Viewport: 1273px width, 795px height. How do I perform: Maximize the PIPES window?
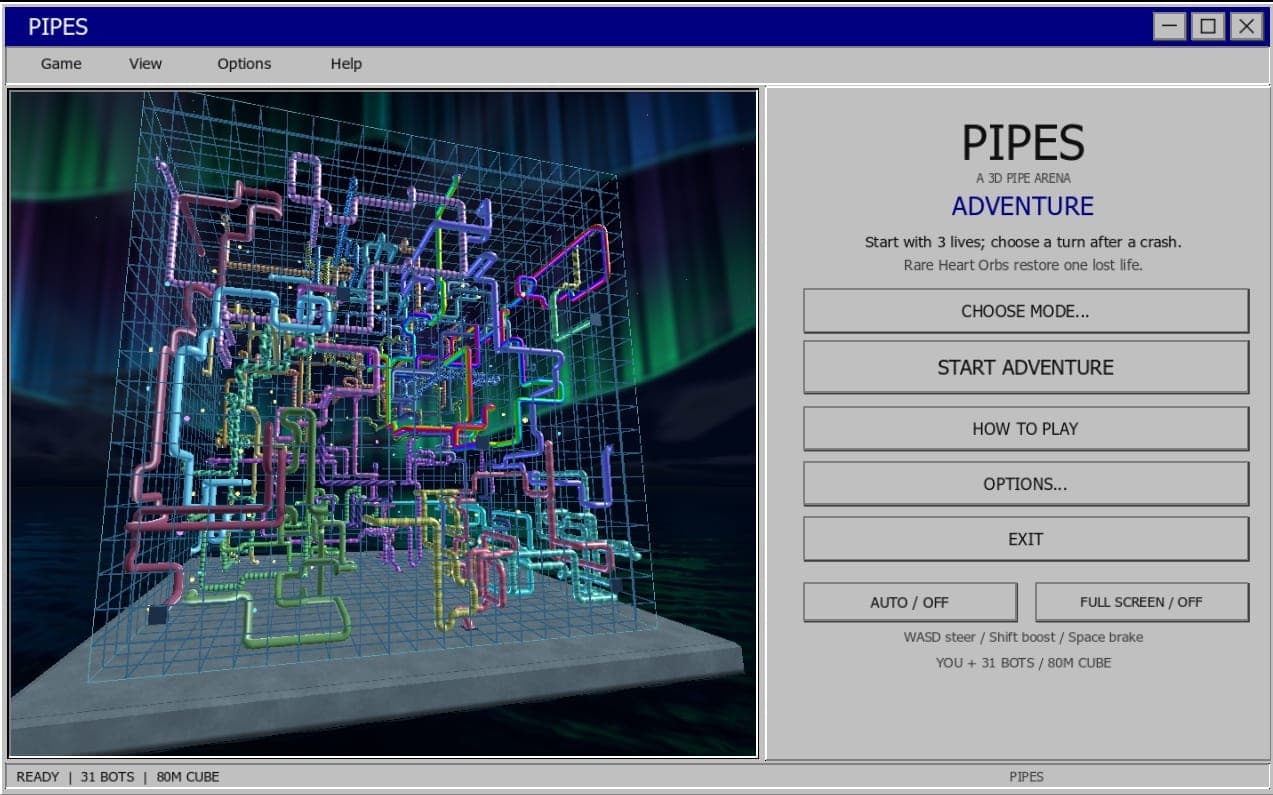click(x=1208, y=26)
